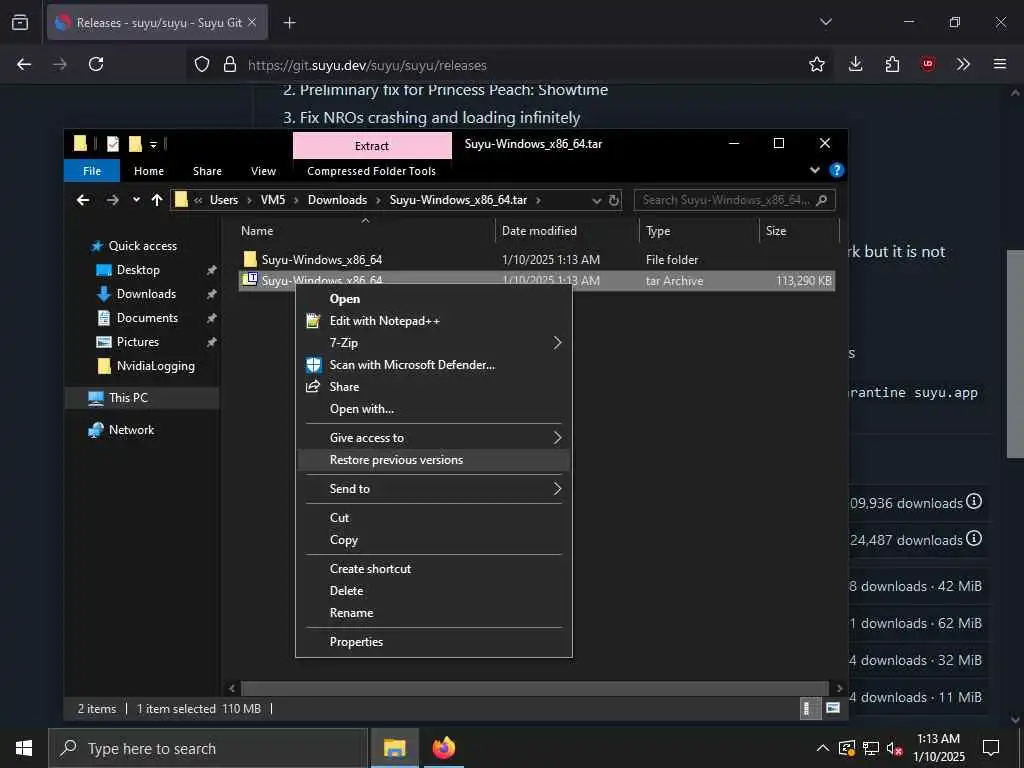
Task: Open the Home ribbon tab
Action: (x=149, y=171)
